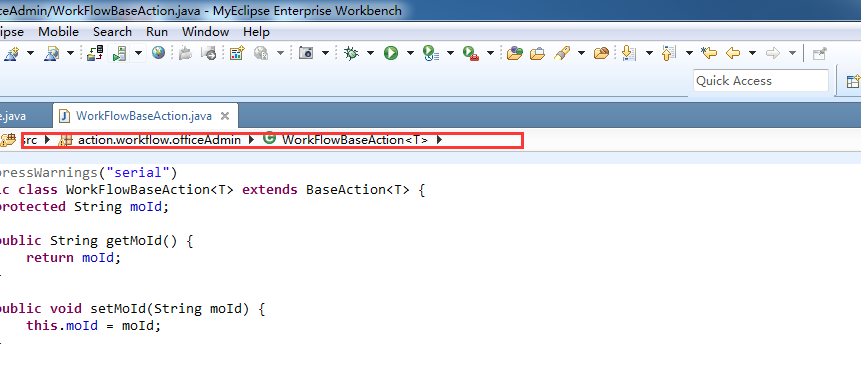The width and height of the screenshot is (861, 367).
Task: Click the Search flashlight icon
Action: pos(561,53)
